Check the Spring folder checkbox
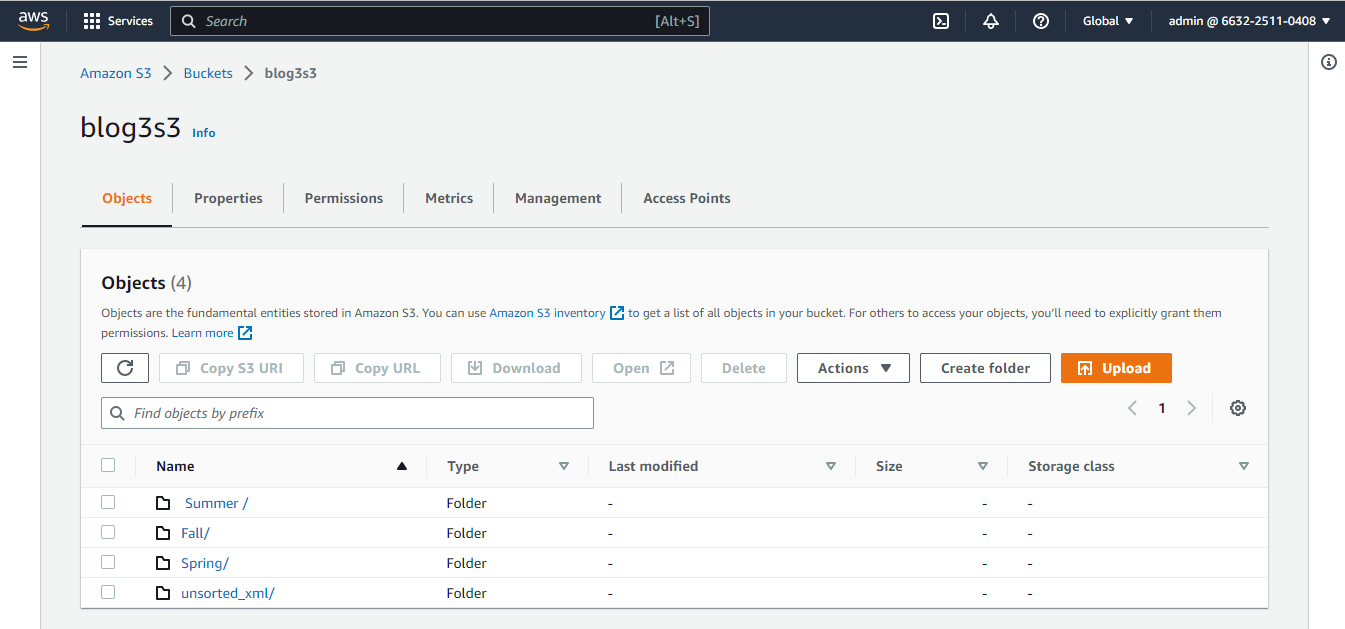The height and width of the screenshot is (629, 1345). tap(108, 562)
